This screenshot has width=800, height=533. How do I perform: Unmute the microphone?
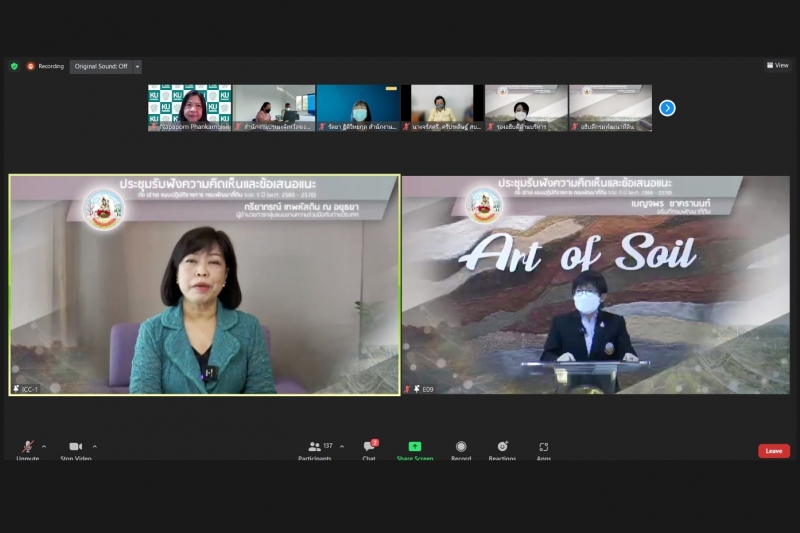27,448
